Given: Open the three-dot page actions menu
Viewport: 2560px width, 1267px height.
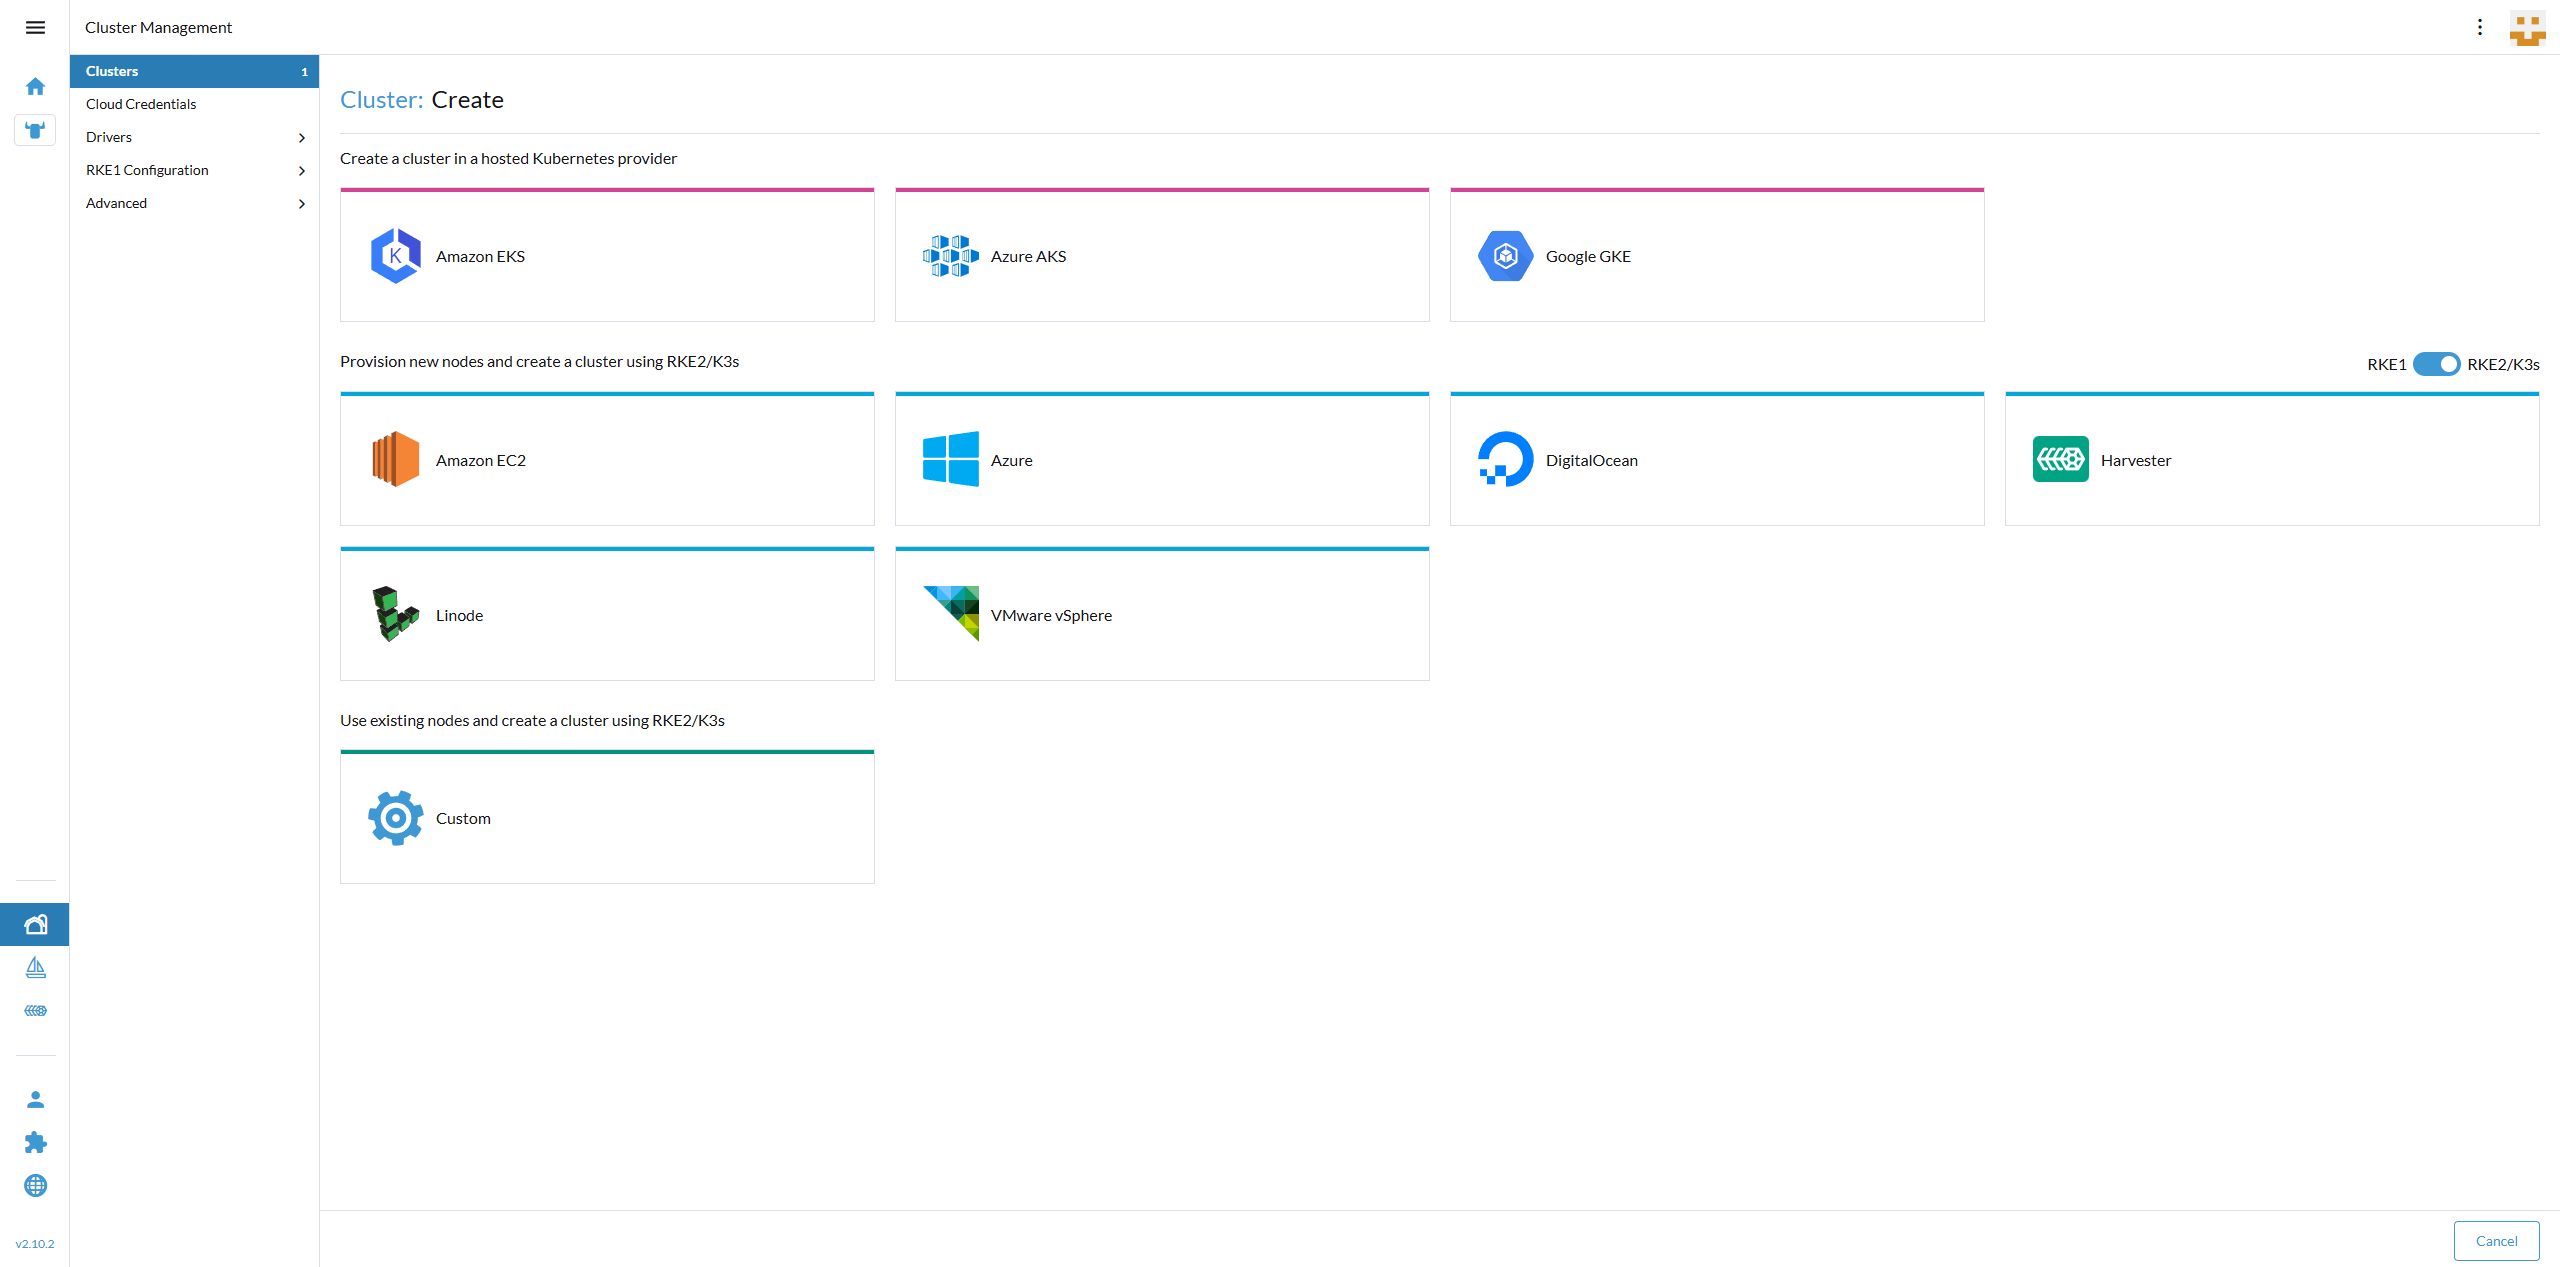Looking at the screenshot, I should (2480, 27).
